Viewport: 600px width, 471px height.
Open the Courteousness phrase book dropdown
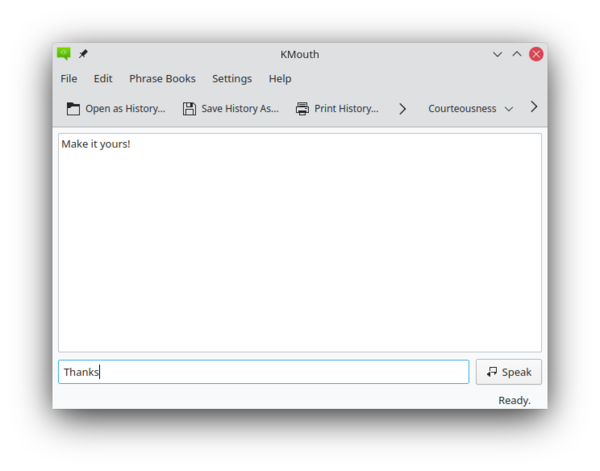tap(470, 108)
